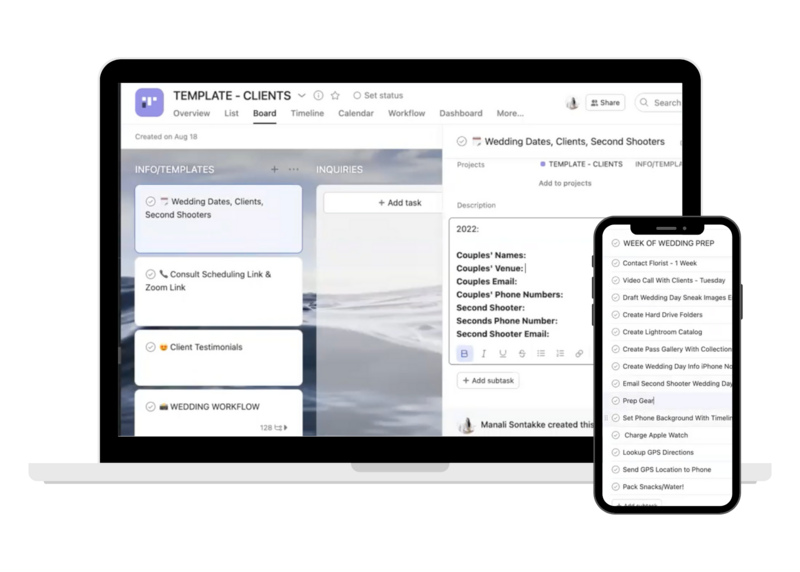The width and height of the screenshot is (800, 572).
Task: Complete the task in the detail pane header
Action: [x=462, y=141]
